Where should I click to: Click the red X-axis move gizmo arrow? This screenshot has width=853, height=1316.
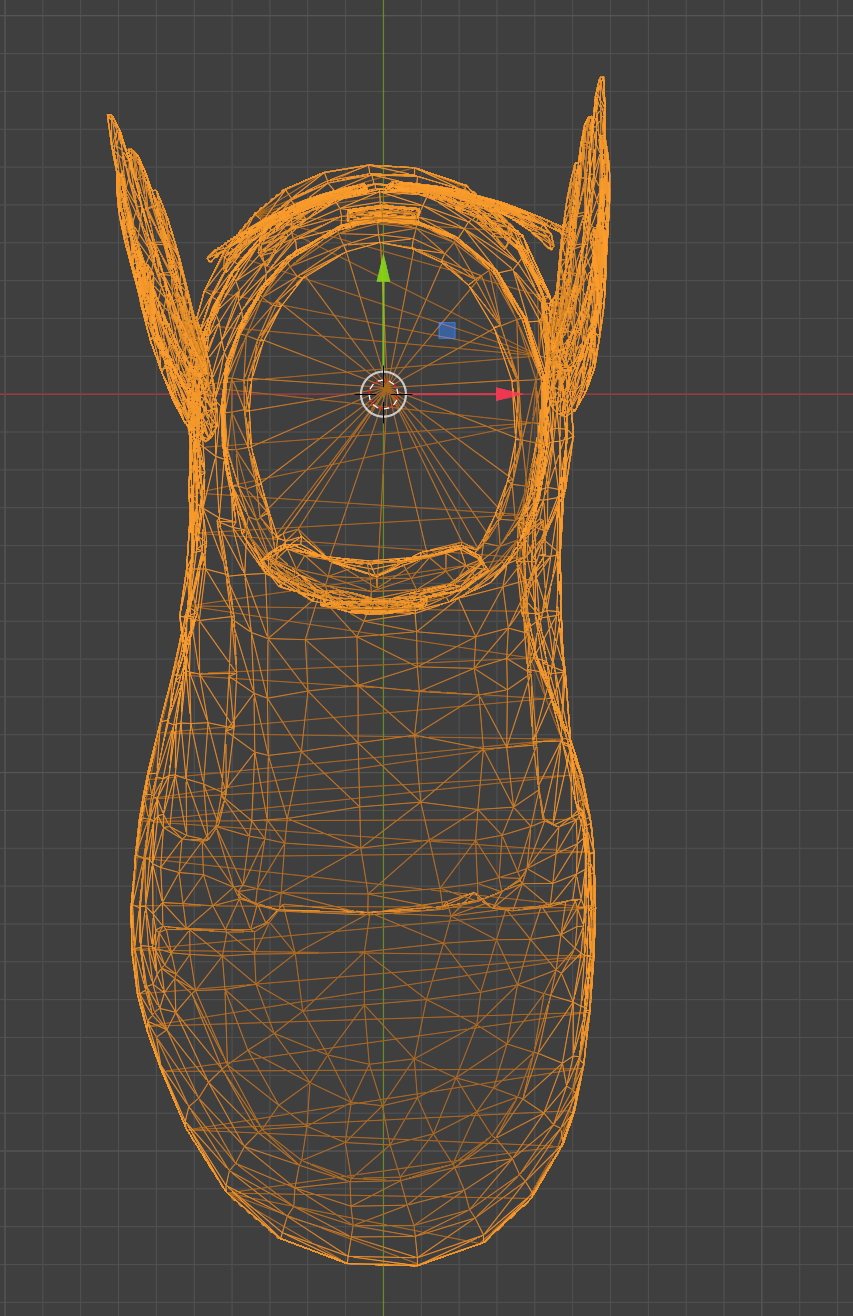pos(508,394)
